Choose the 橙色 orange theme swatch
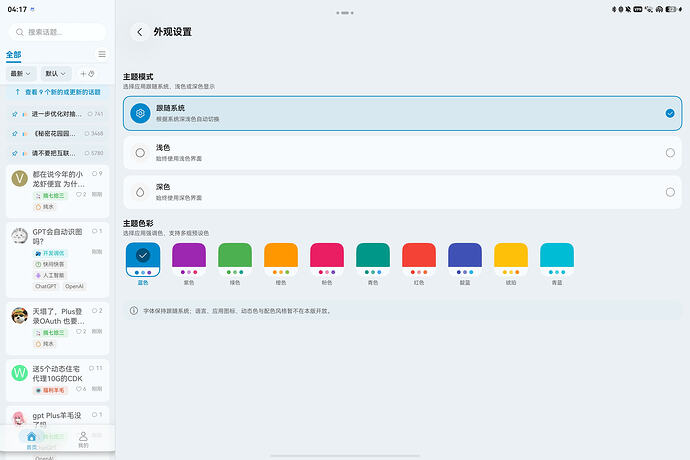690x460 pixels. [x=281, y=260]
